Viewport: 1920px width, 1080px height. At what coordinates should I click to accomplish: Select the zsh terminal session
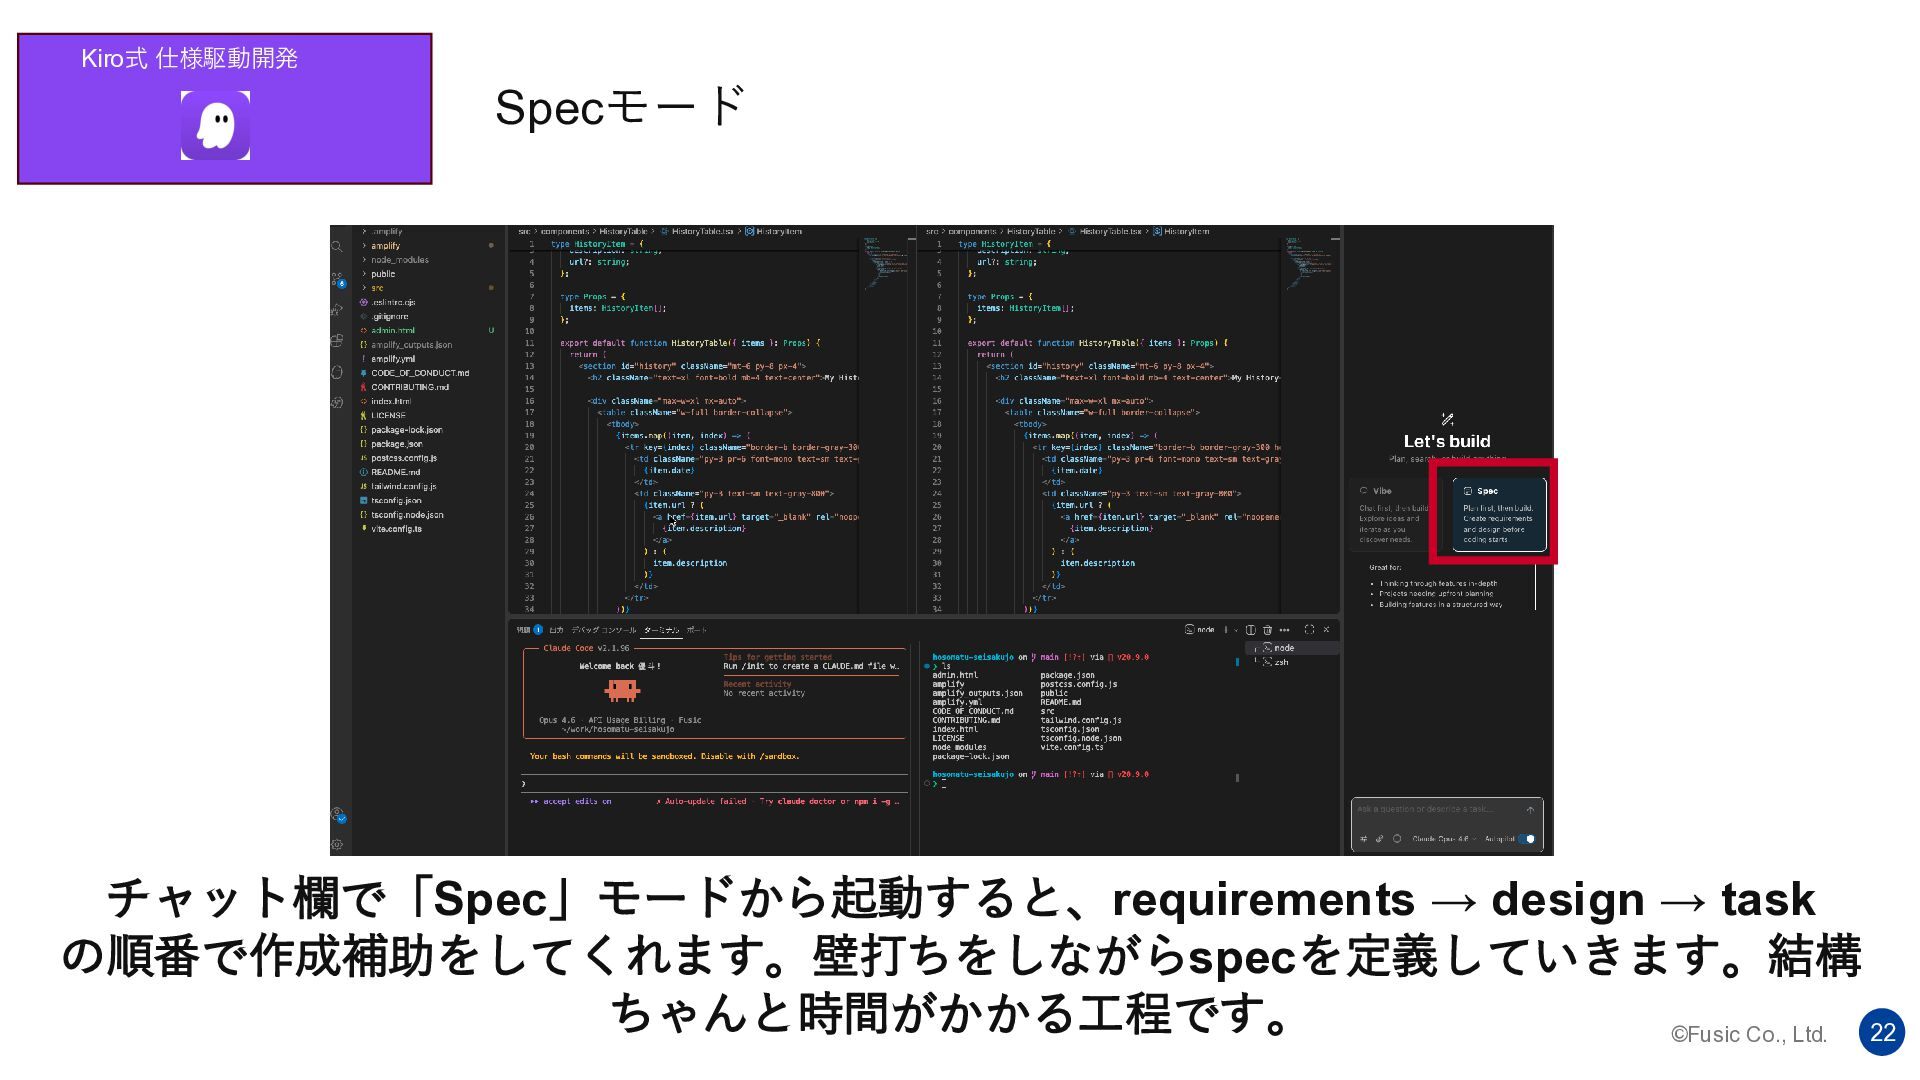[1280, 662]
